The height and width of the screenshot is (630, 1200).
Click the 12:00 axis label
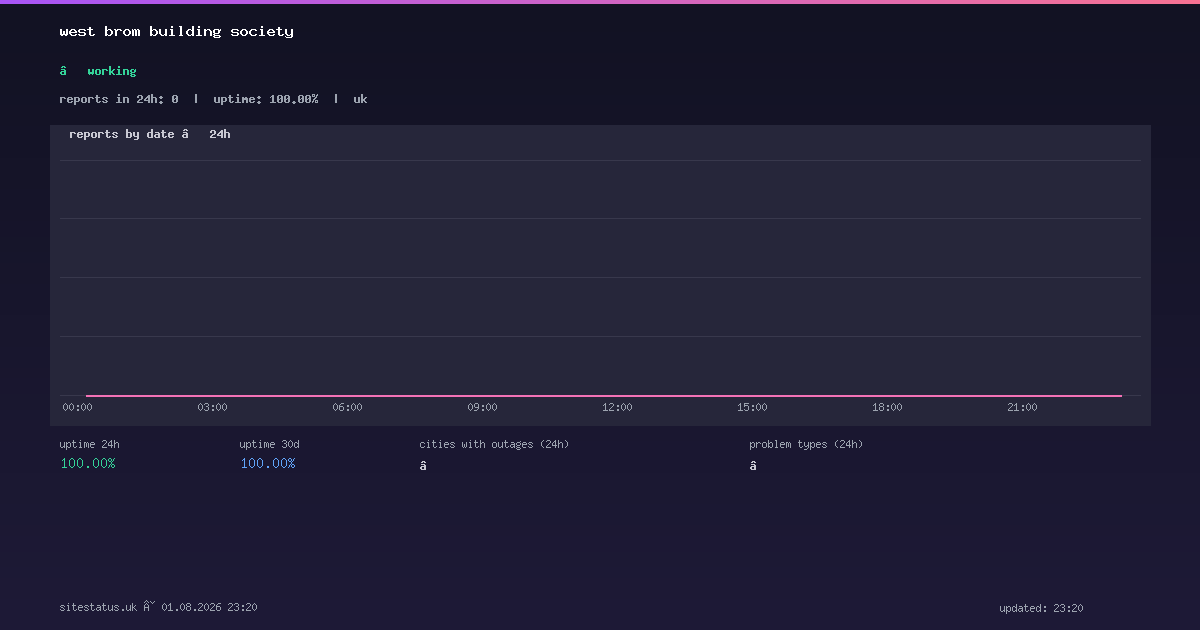pyautogui.click(x=617, y=408)
